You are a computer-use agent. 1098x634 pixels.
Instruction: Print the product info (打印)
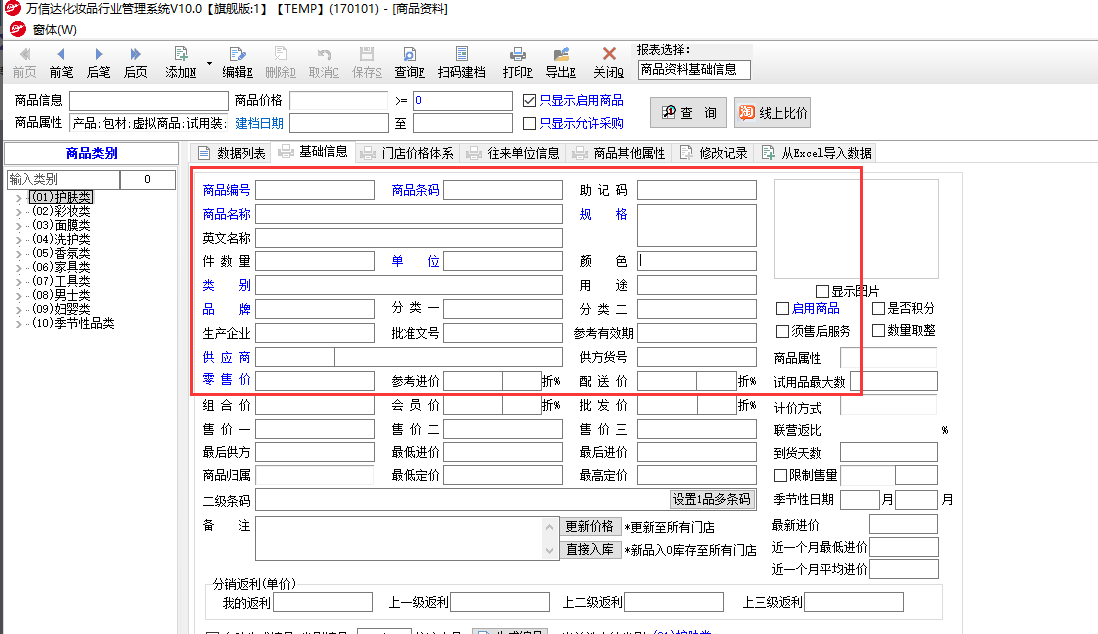tap(517, 63)
